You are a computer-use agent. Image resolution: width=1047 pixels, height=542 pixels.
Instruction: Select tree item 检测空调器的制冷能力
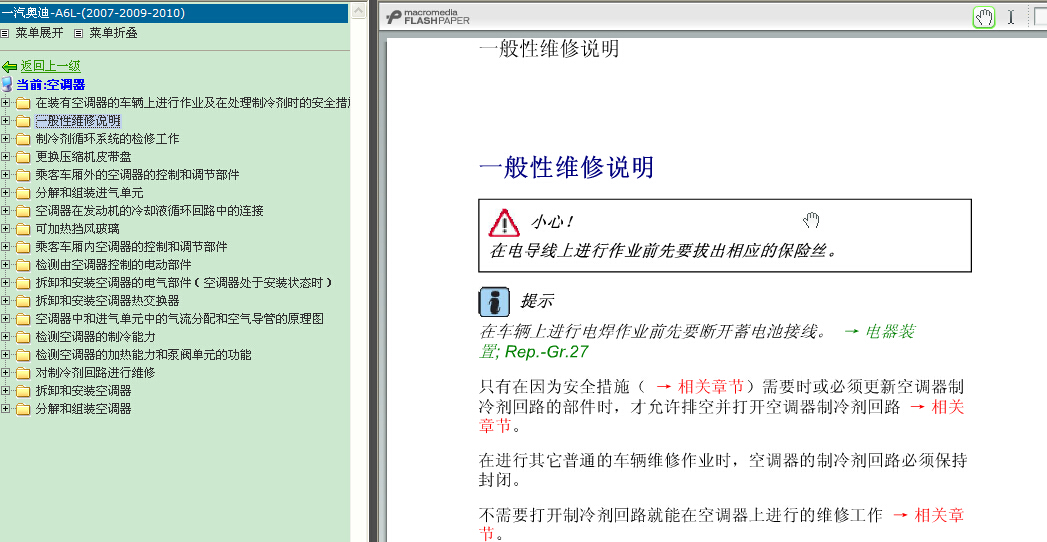95,336
